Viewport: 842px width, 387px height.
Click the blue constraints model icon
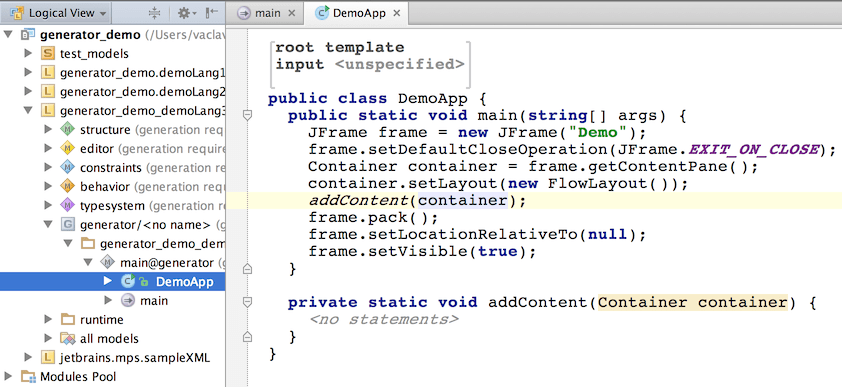pos(67,168)
